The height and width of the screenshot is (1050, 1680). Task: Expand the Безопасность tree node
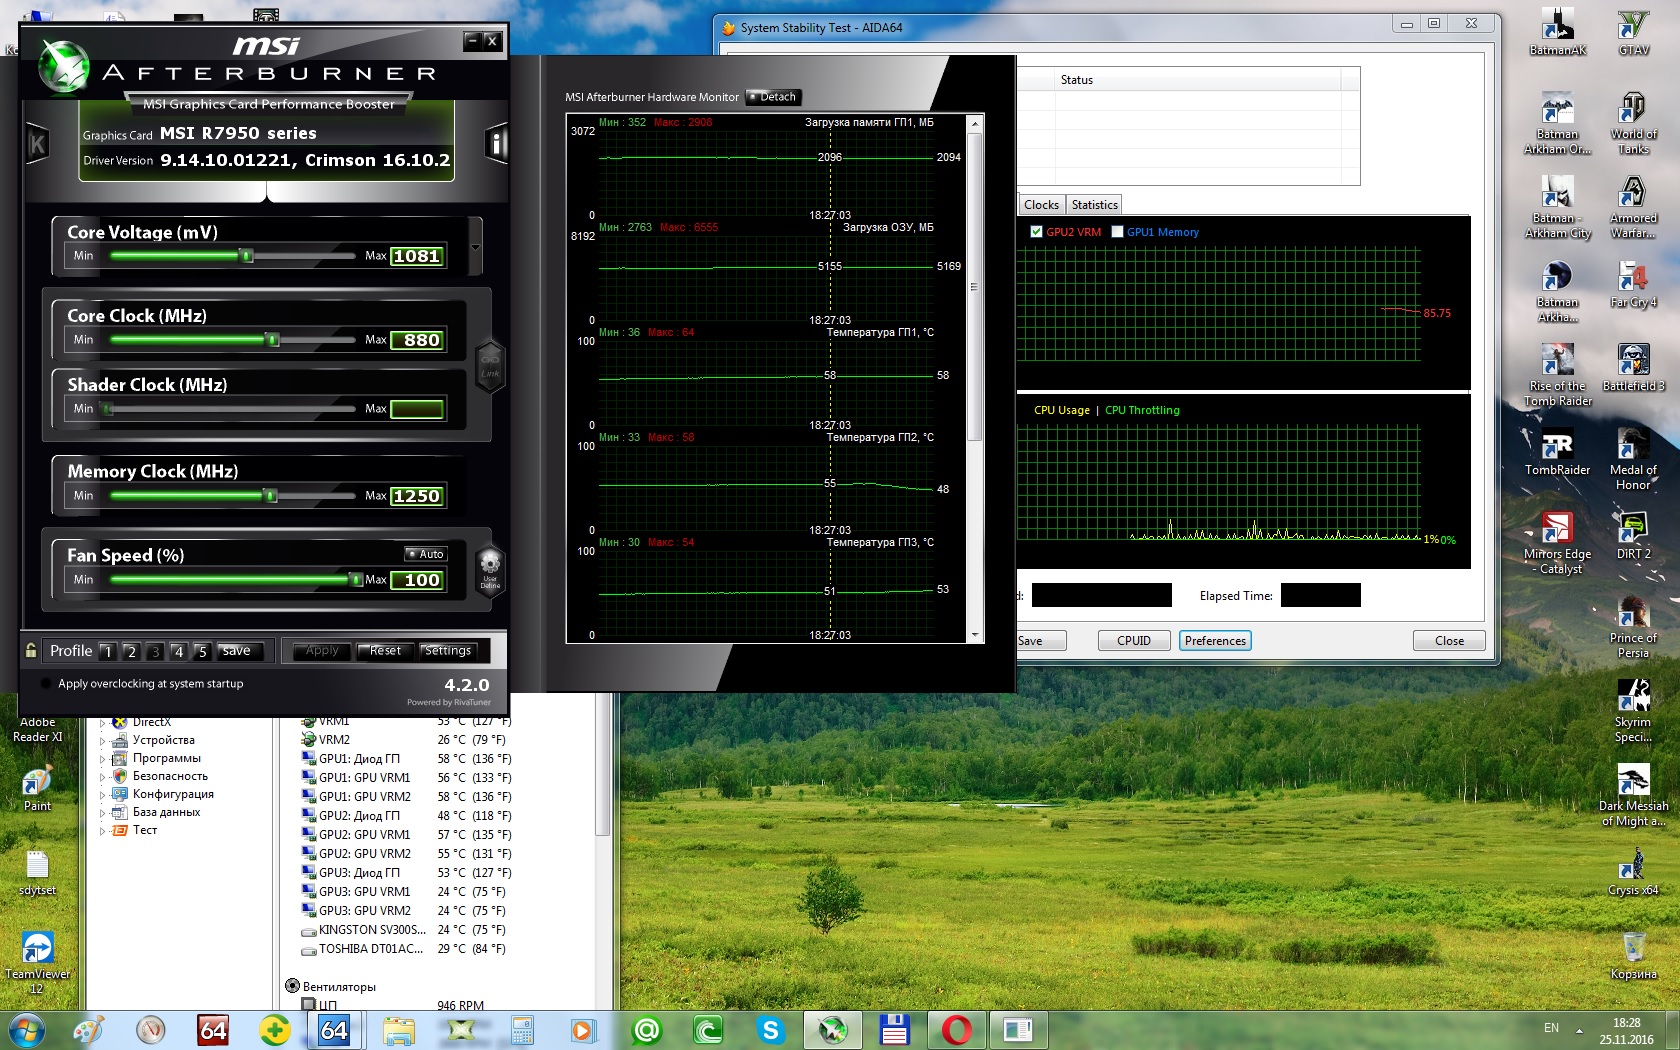pyautogui.click(x=102, y=777)
